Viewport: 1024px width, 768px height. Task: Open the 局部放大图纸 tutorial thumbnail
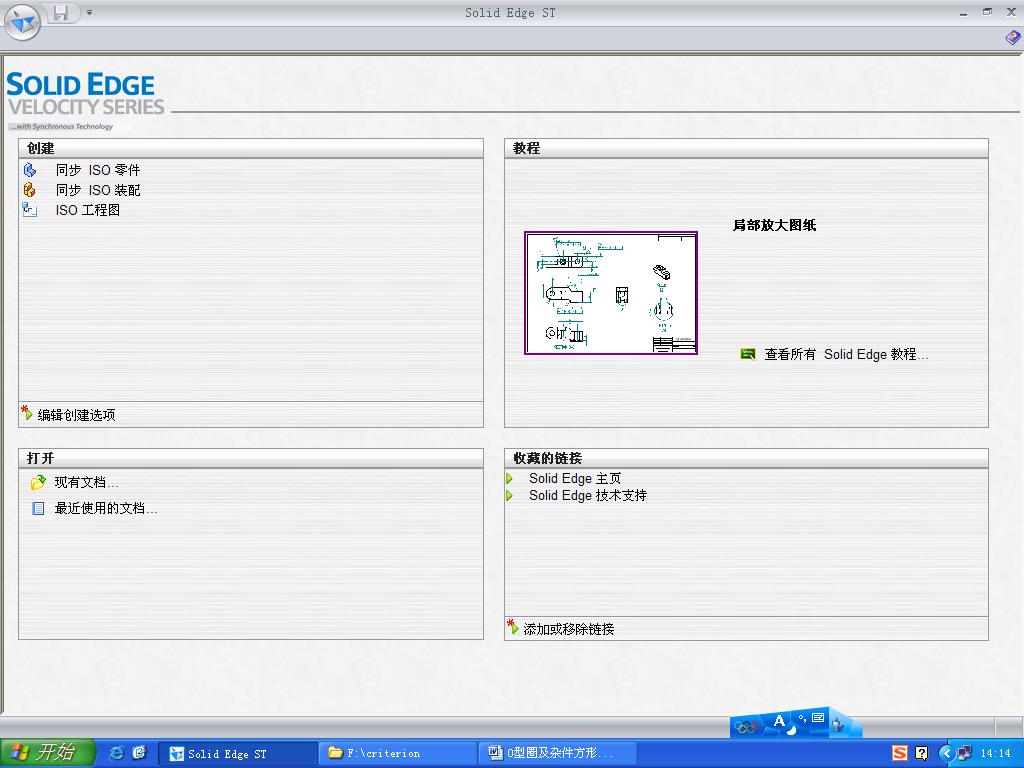pyautogui.click(x=611, y=293)
